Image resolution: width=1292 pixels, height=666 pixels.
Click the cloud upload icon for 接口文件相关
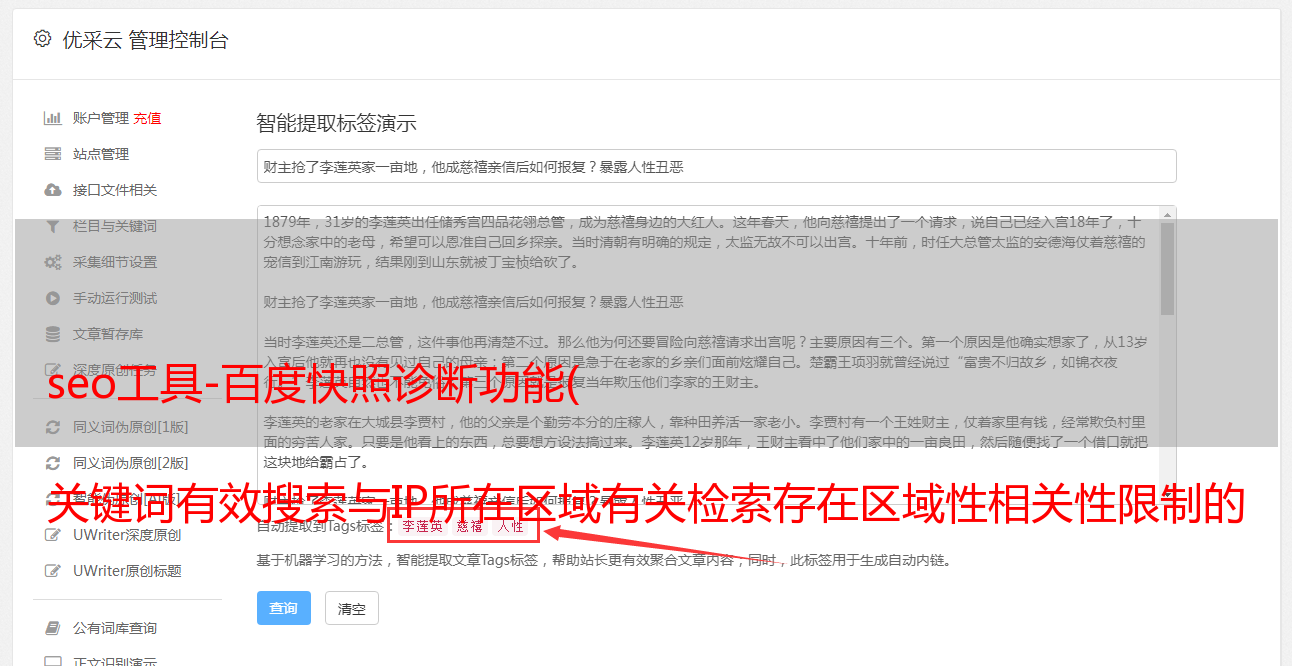click(53, 190)
